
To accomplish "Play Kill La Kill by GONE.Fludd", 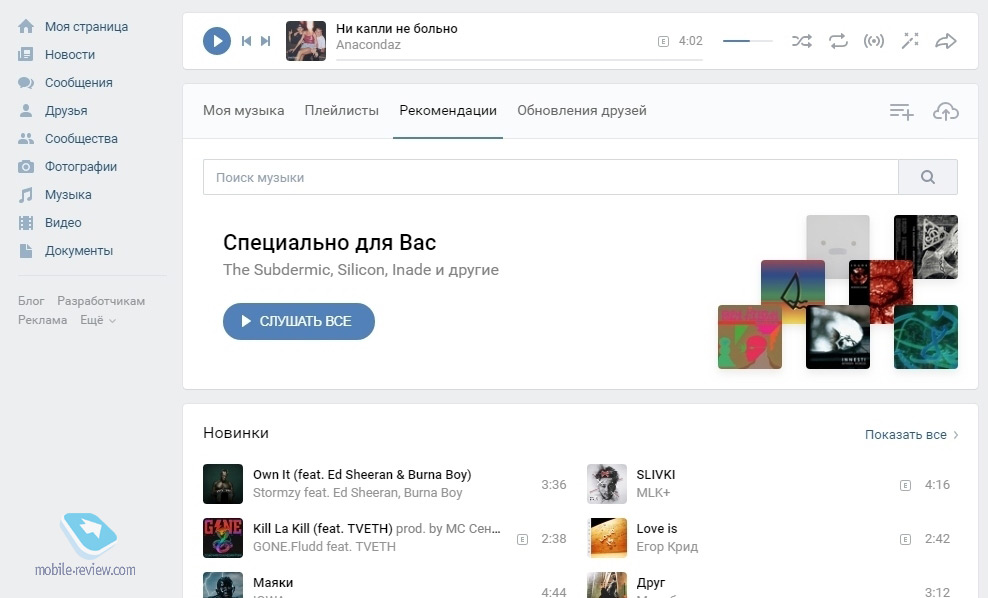I will pyautogui.click(x=223, y=538).
